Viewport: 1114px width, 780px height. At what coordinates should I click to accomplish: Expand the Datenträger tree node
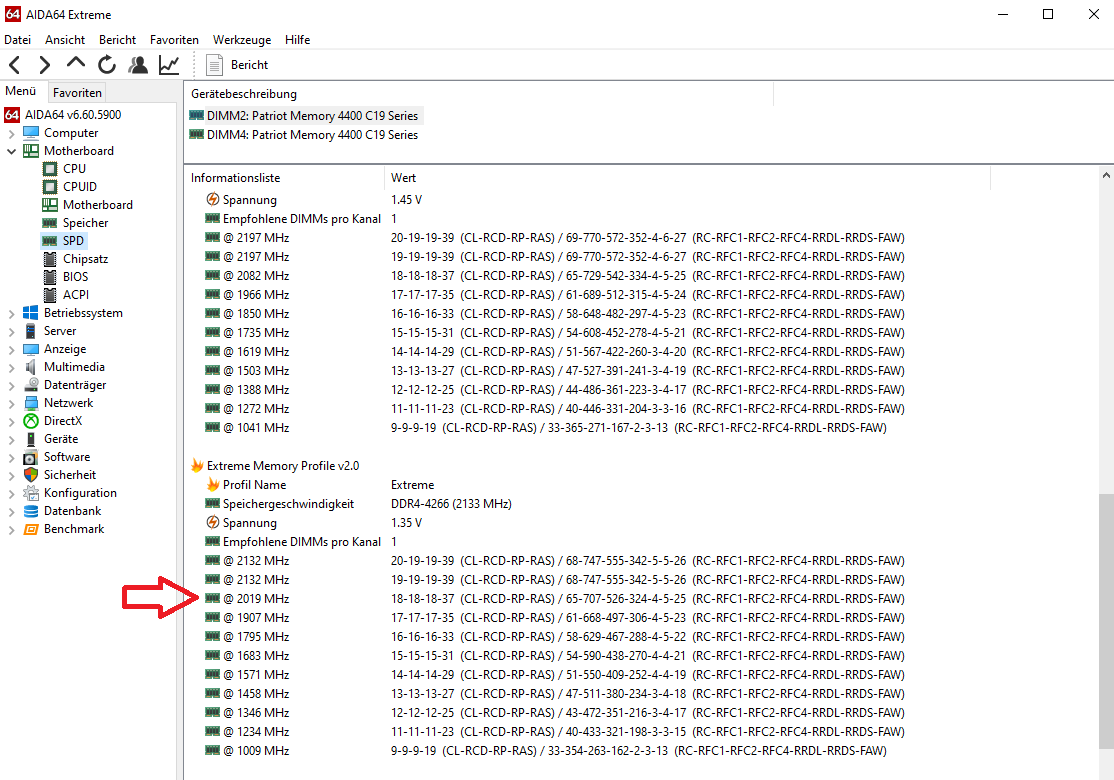point(11,385)
